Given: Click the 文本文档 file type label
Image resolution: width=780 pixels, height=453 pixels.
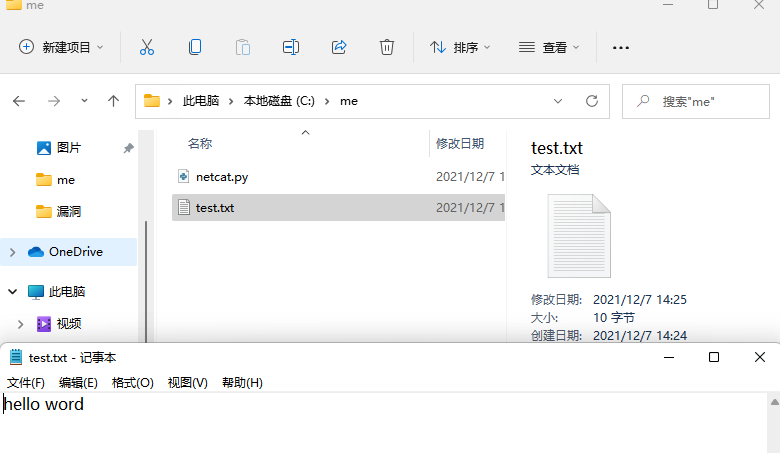Looking at the screenshot, I should (555, 170).
